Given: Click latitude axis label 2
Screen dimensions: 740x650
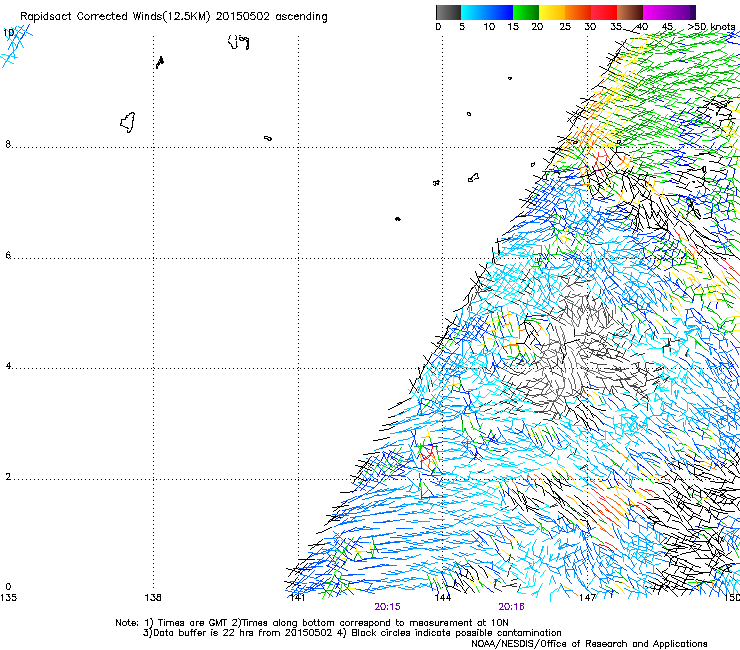Looking at the screenshot, I should click(8, 476).
